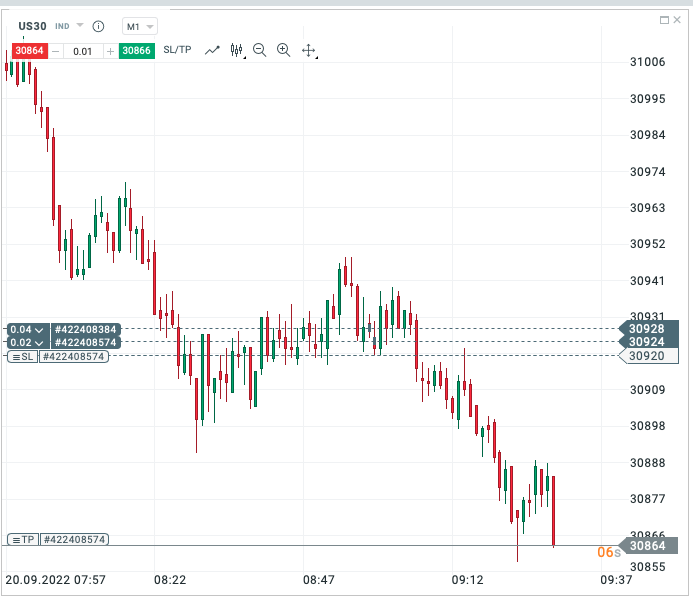Click the 30920 stop loss price tag
Viewport: 693px width, 600px height.
tap(648, 356)
